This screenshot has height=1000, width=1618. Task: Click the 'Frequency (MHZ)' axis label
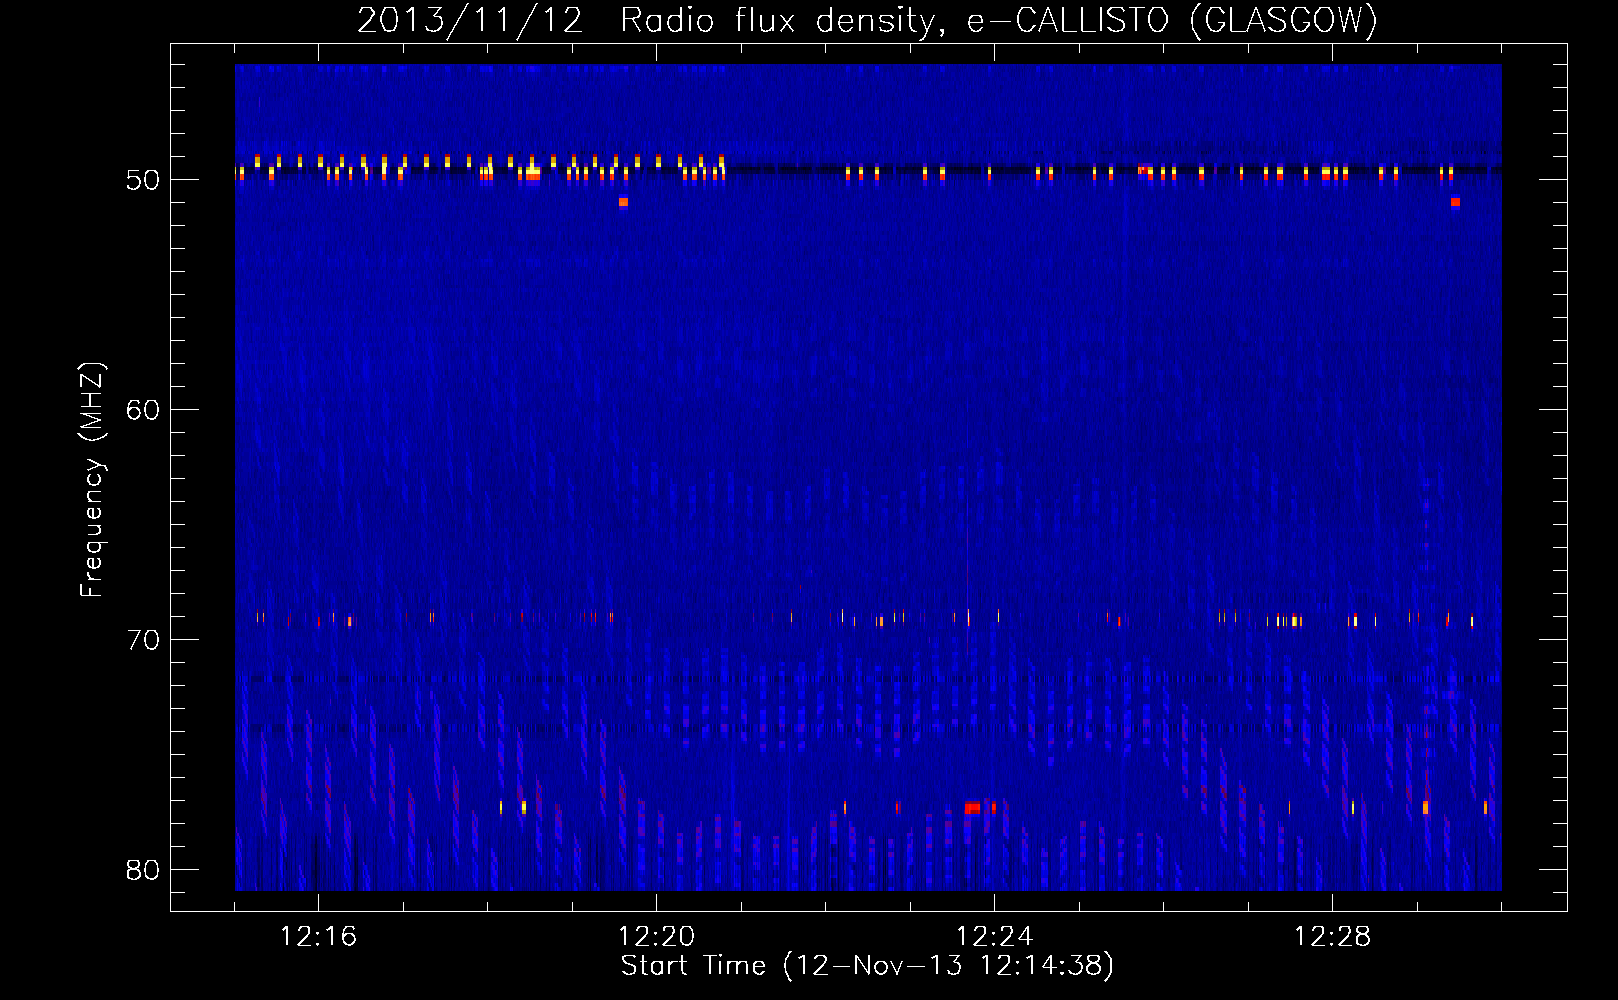pos(92,480)
